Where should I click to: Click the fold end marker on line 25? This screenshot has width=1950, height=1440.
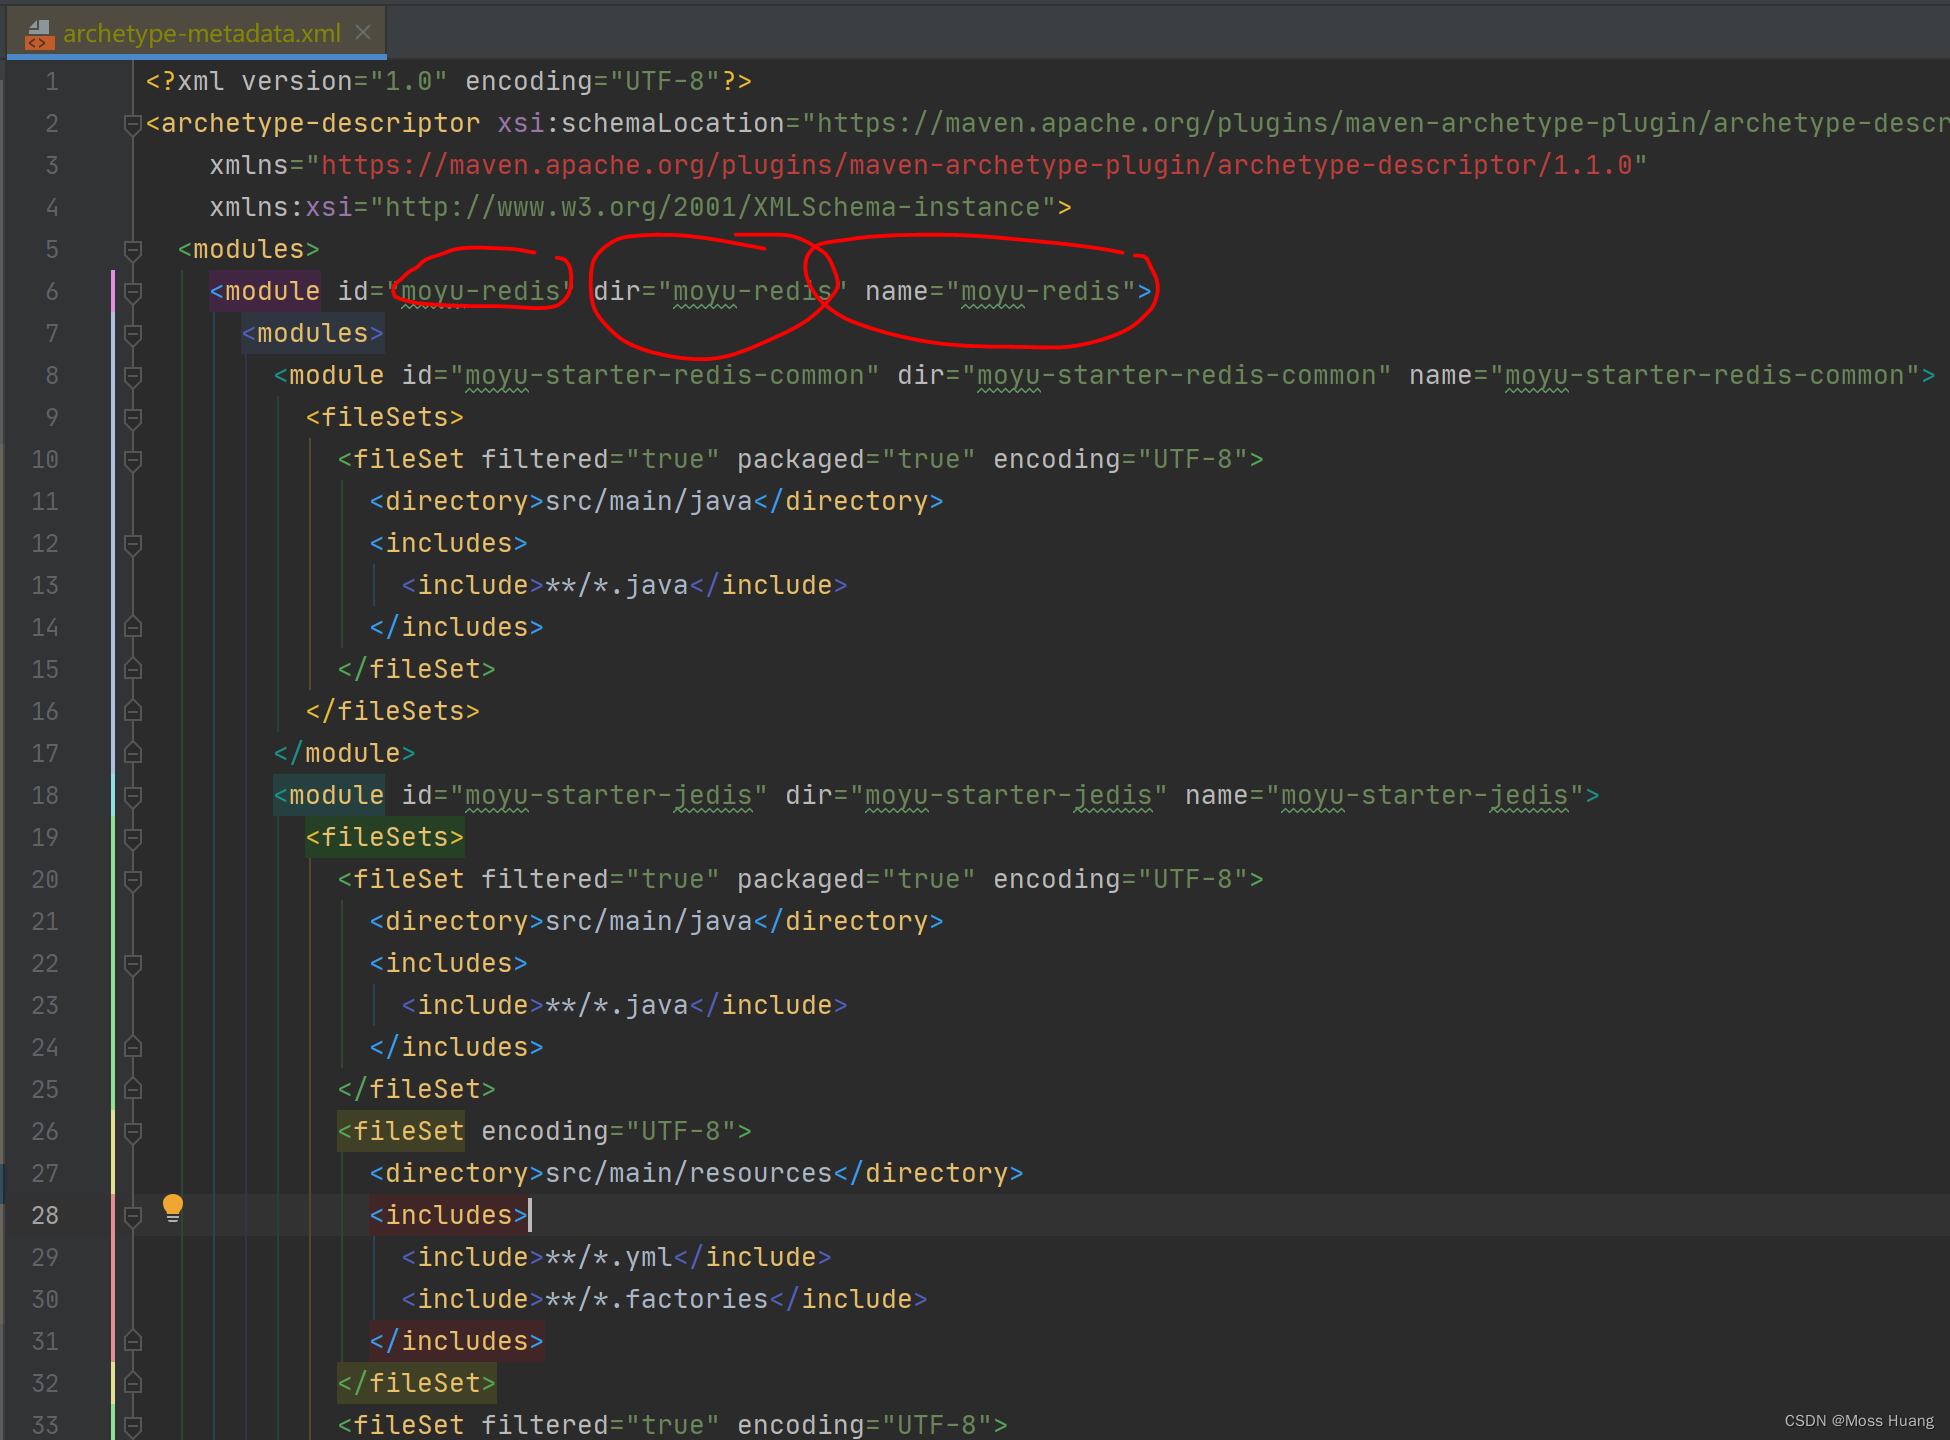(132, 1089)
